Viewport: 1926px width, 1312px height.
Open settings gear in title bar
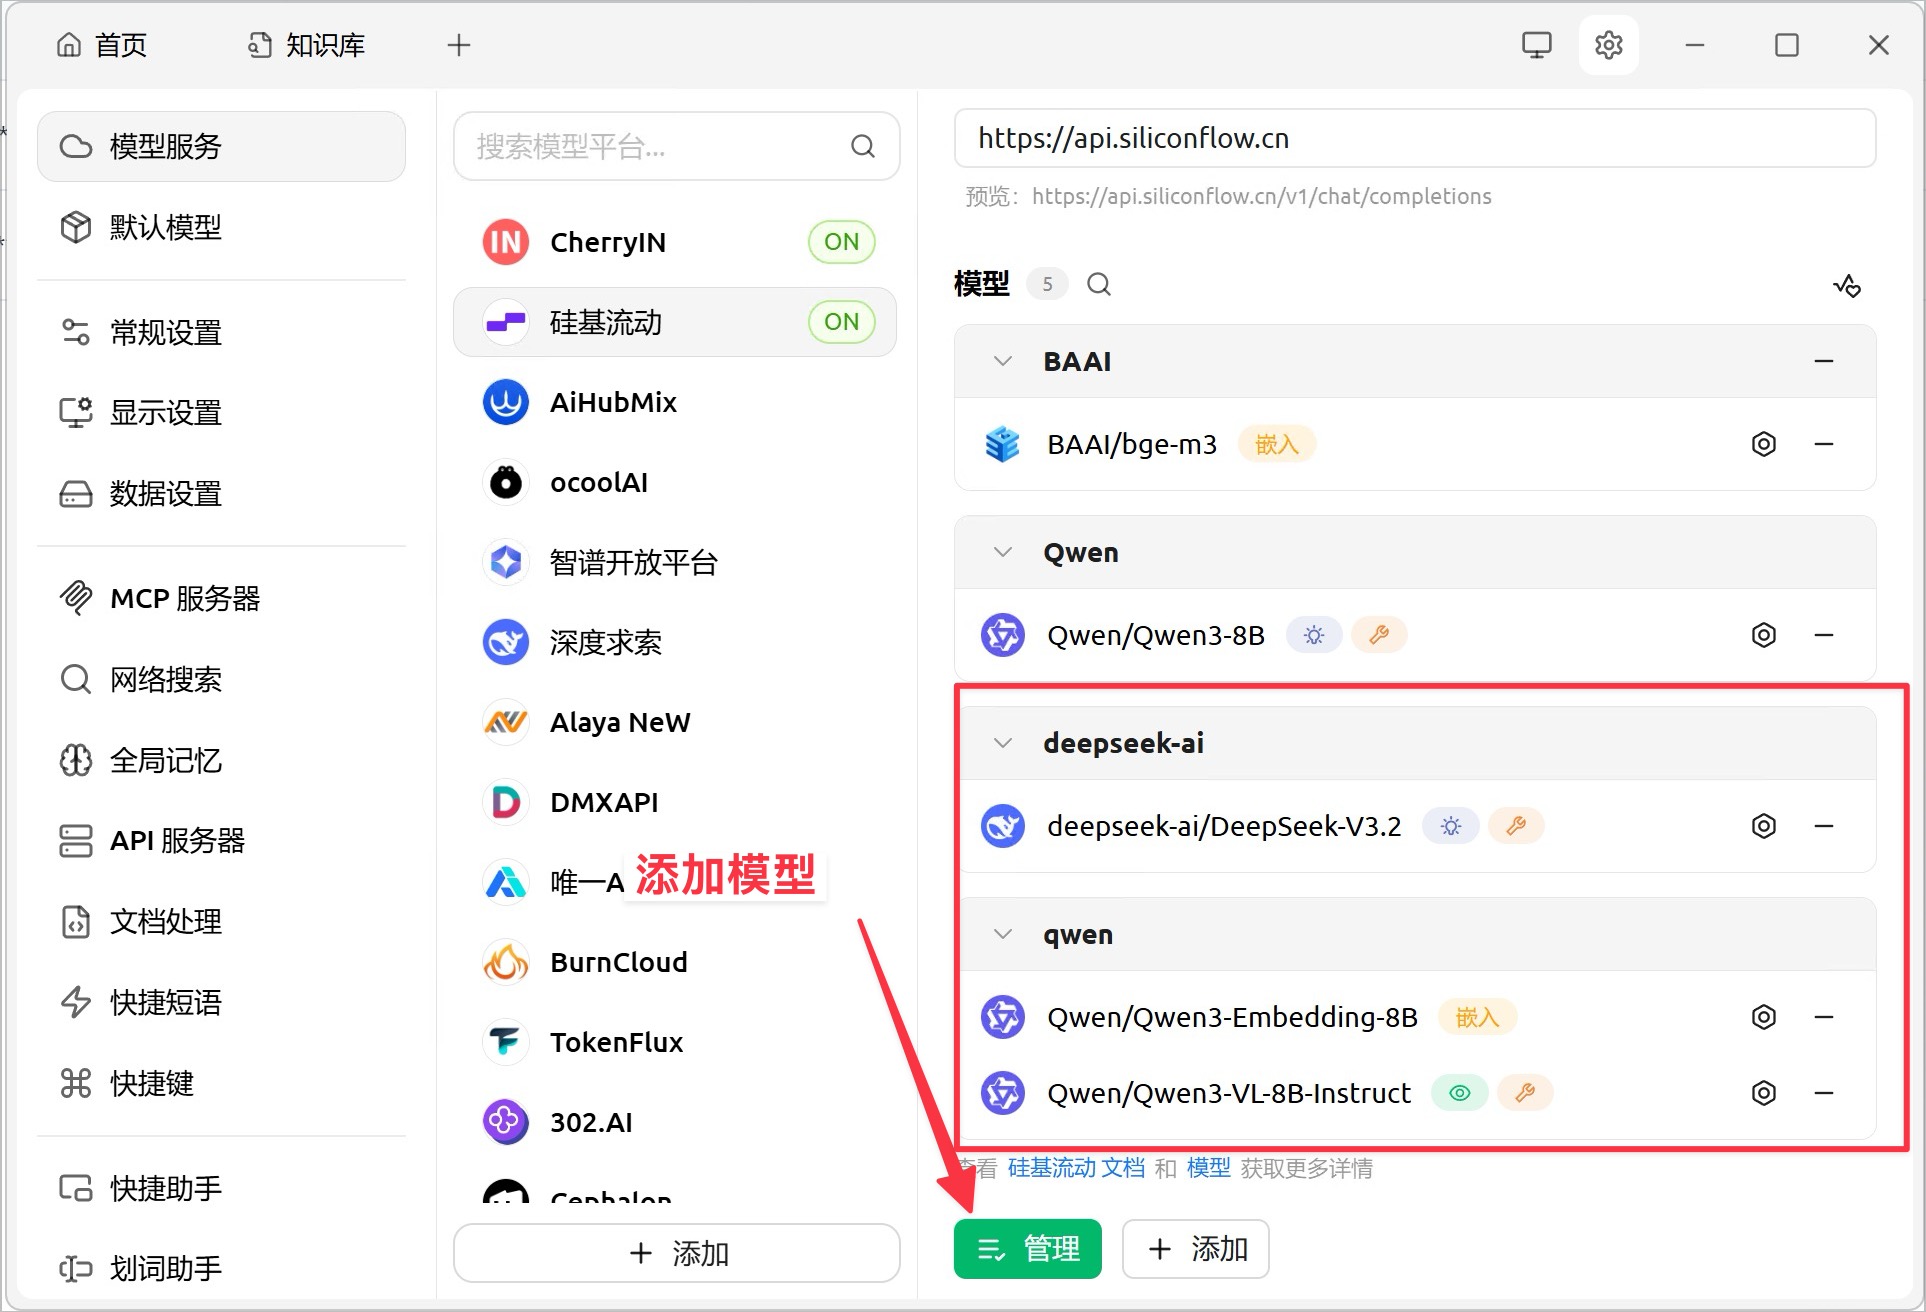(1608, 45)
